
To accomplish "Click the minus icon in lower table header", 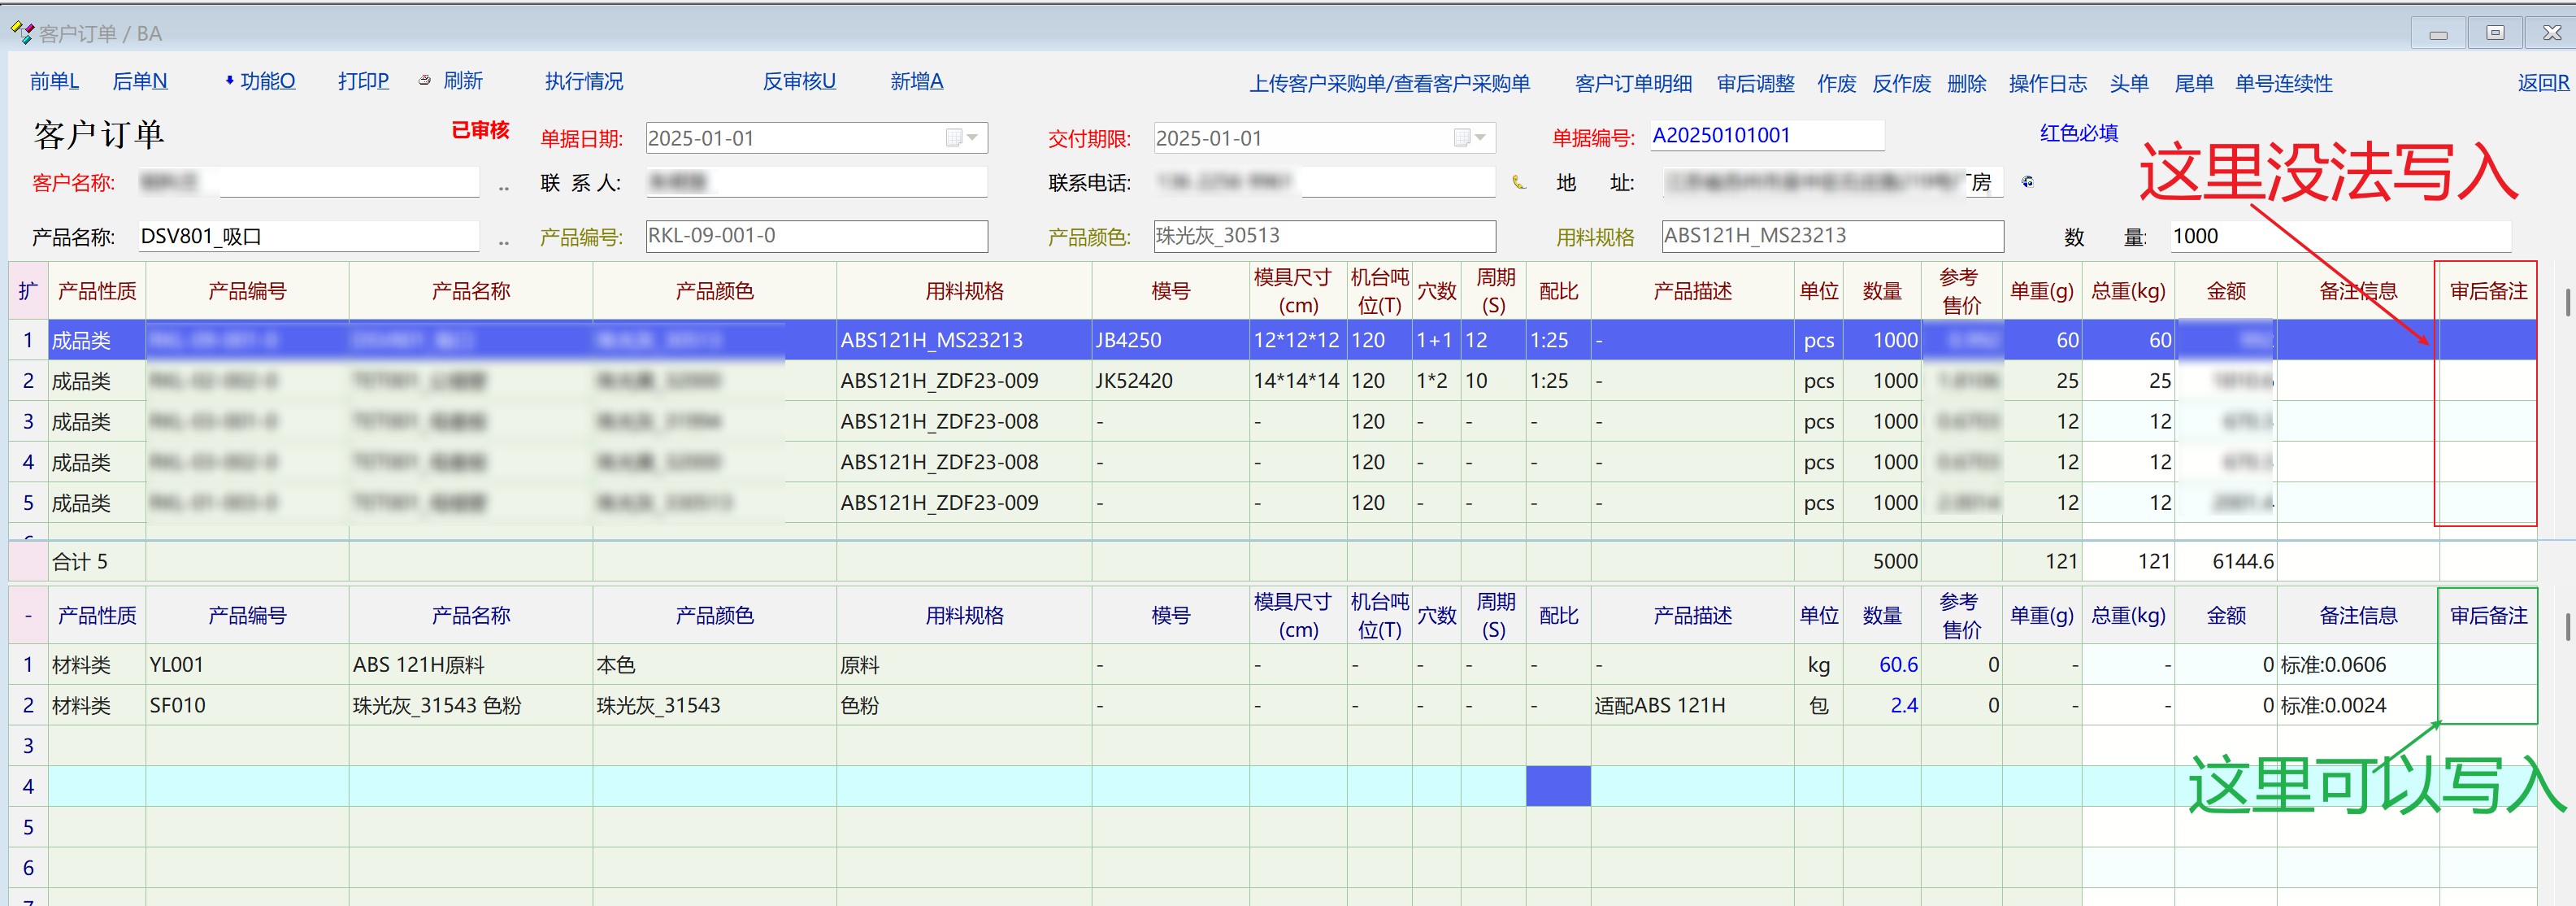I will coord(28,616).
